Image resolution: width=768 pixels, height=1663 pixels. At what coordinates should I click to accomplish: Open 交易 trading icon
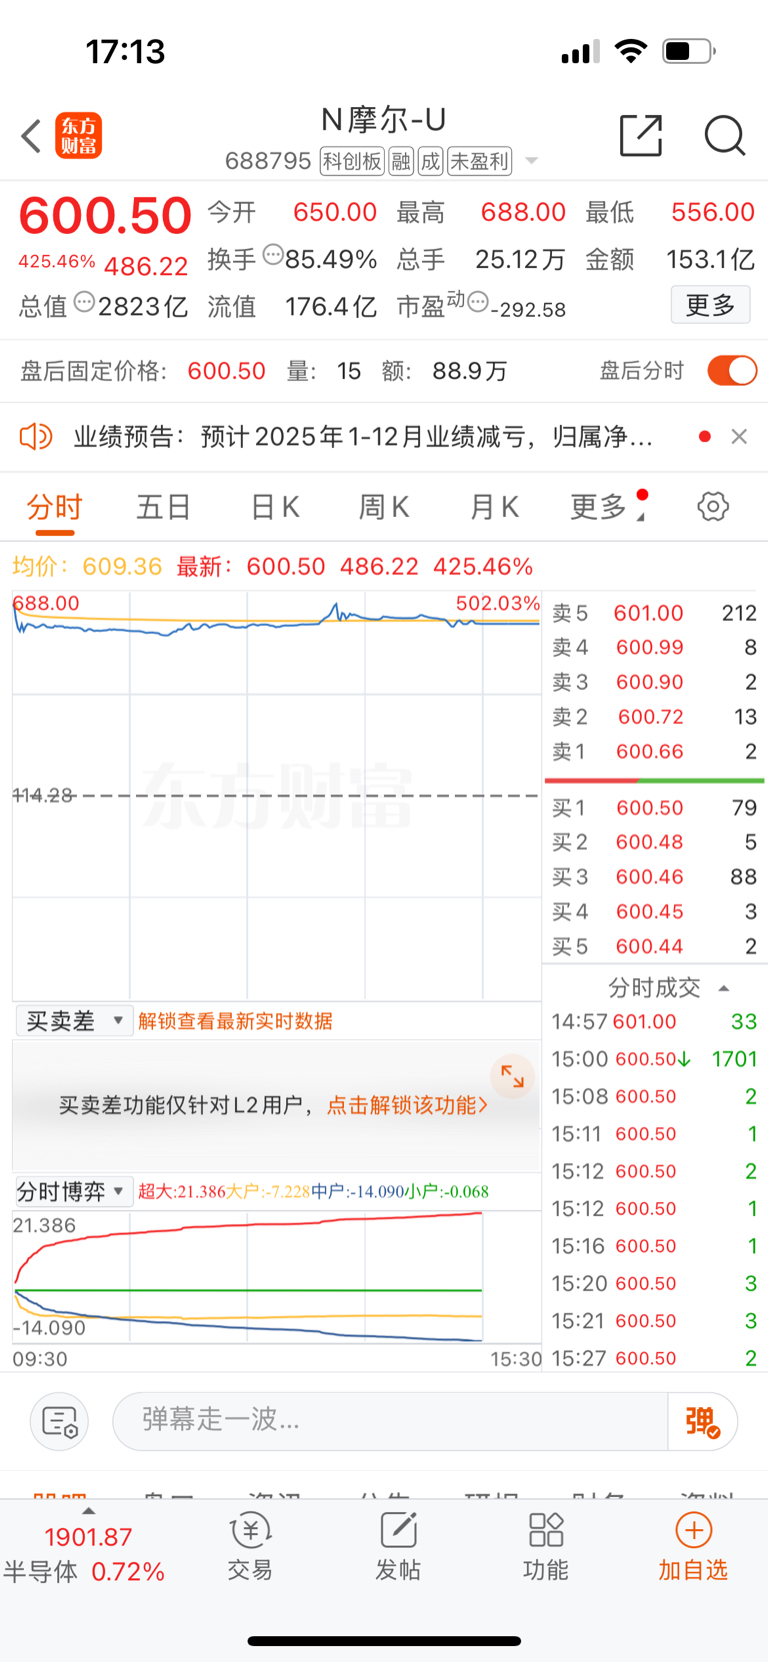[x=250, y=1546]
